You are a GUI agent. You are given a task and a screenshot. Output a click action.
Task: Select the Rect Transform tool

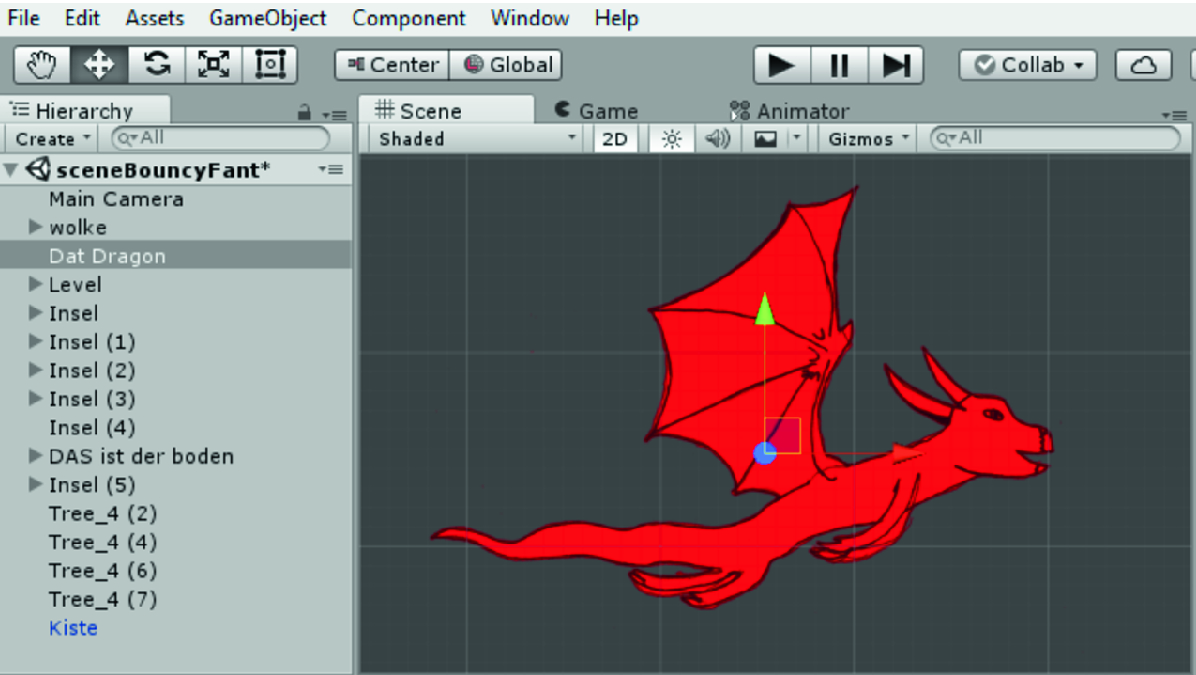coord(270,65)
